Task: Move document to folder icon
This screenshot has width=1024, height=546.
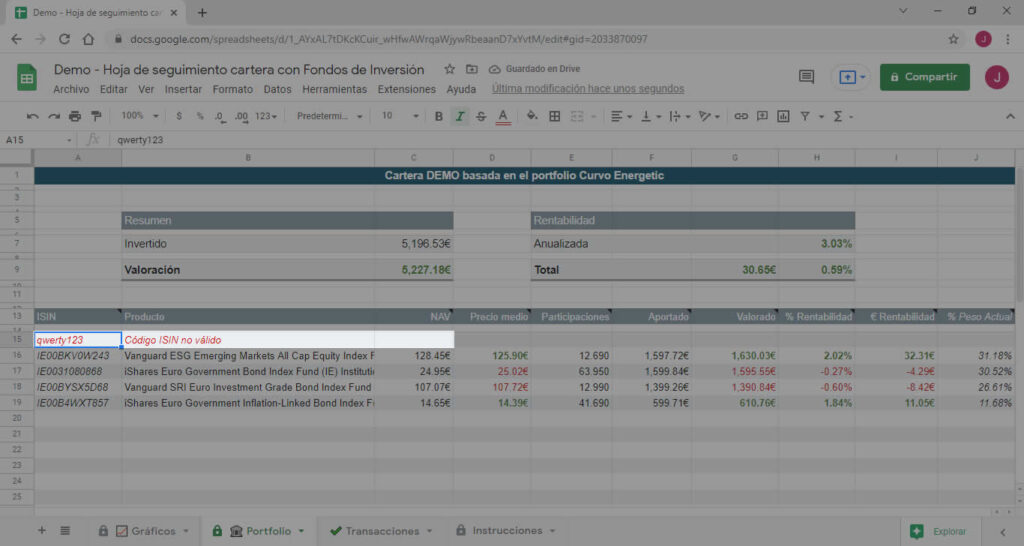Action: [x=472, y=69]
